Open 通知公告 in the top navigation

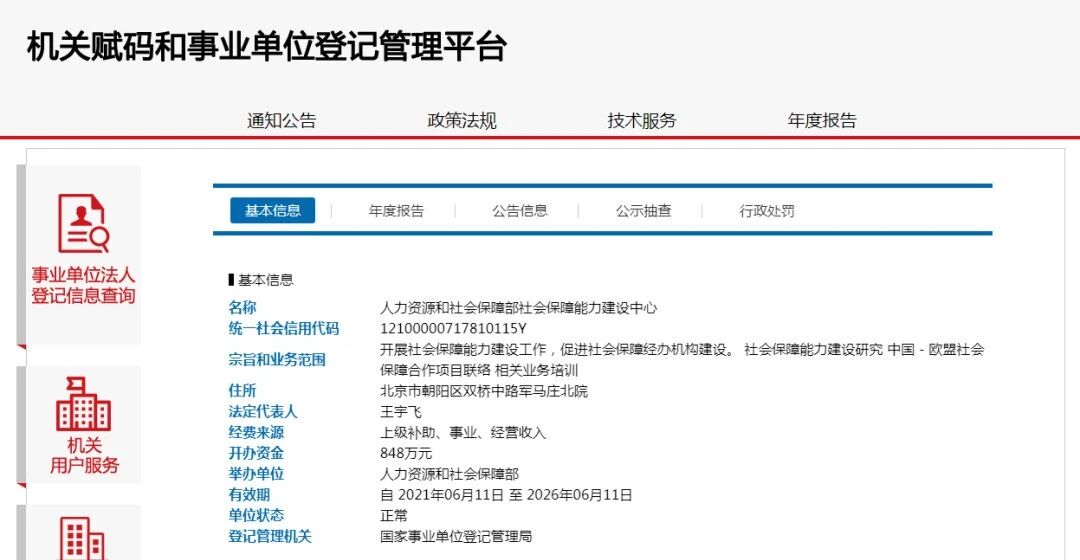coord(282,121)
